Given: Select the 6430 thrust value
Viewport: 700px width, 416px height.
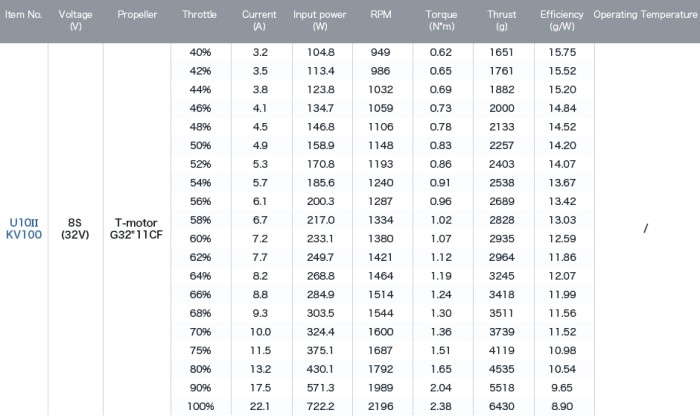Looking at the screenshot, I should 501,406.
